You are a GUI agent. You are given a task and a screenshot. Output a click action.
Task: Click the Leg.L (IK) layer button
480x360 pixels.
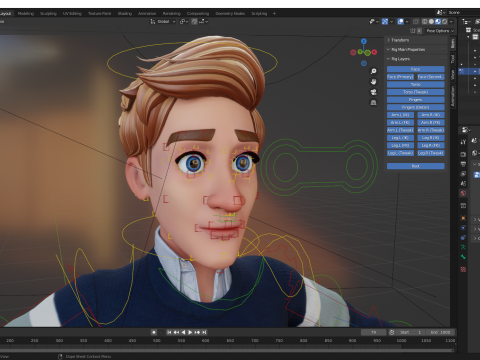400,138
